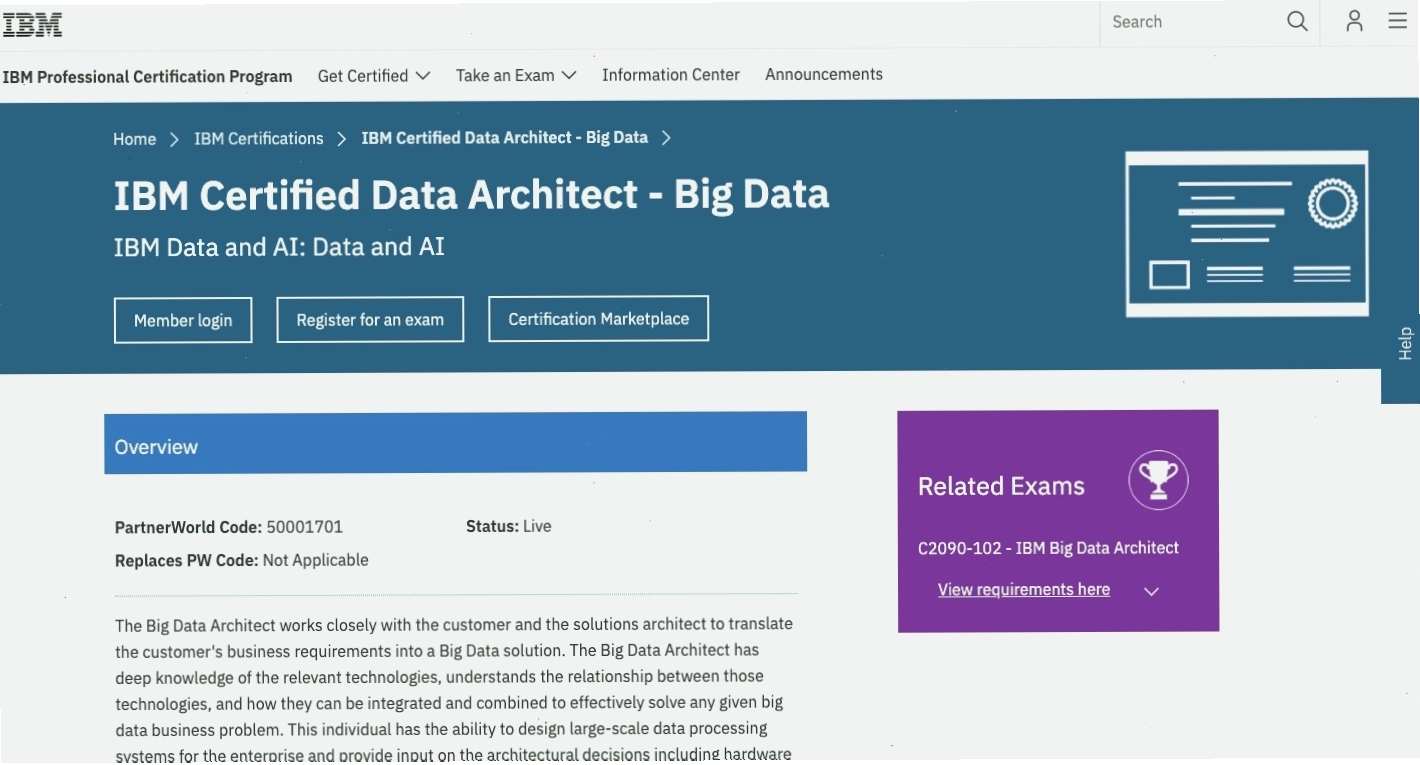Viewport: 1420px width, 765px height.
Task: Go to Home breadcrumb
Action: (x=134, y=139)
